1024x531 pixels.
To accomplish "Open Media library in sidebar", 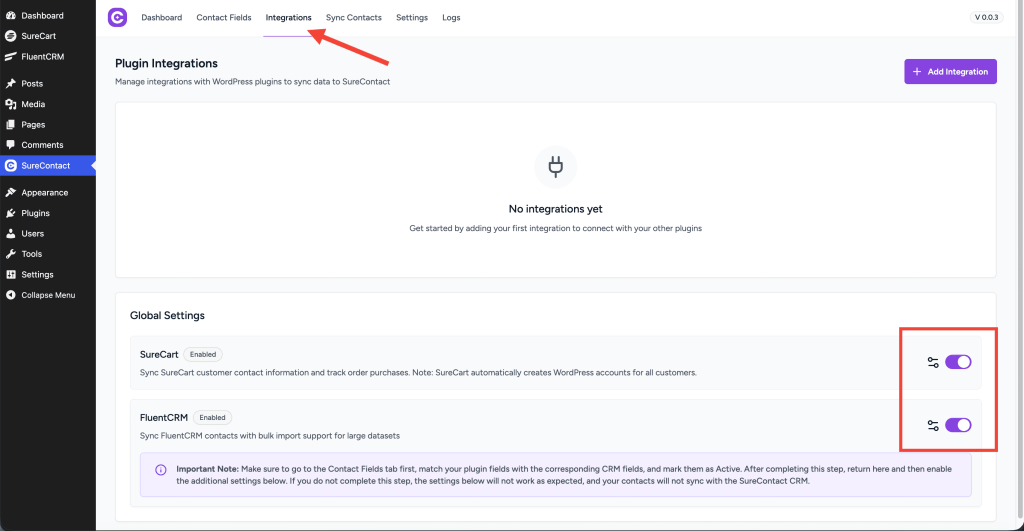I will (33, 104).
